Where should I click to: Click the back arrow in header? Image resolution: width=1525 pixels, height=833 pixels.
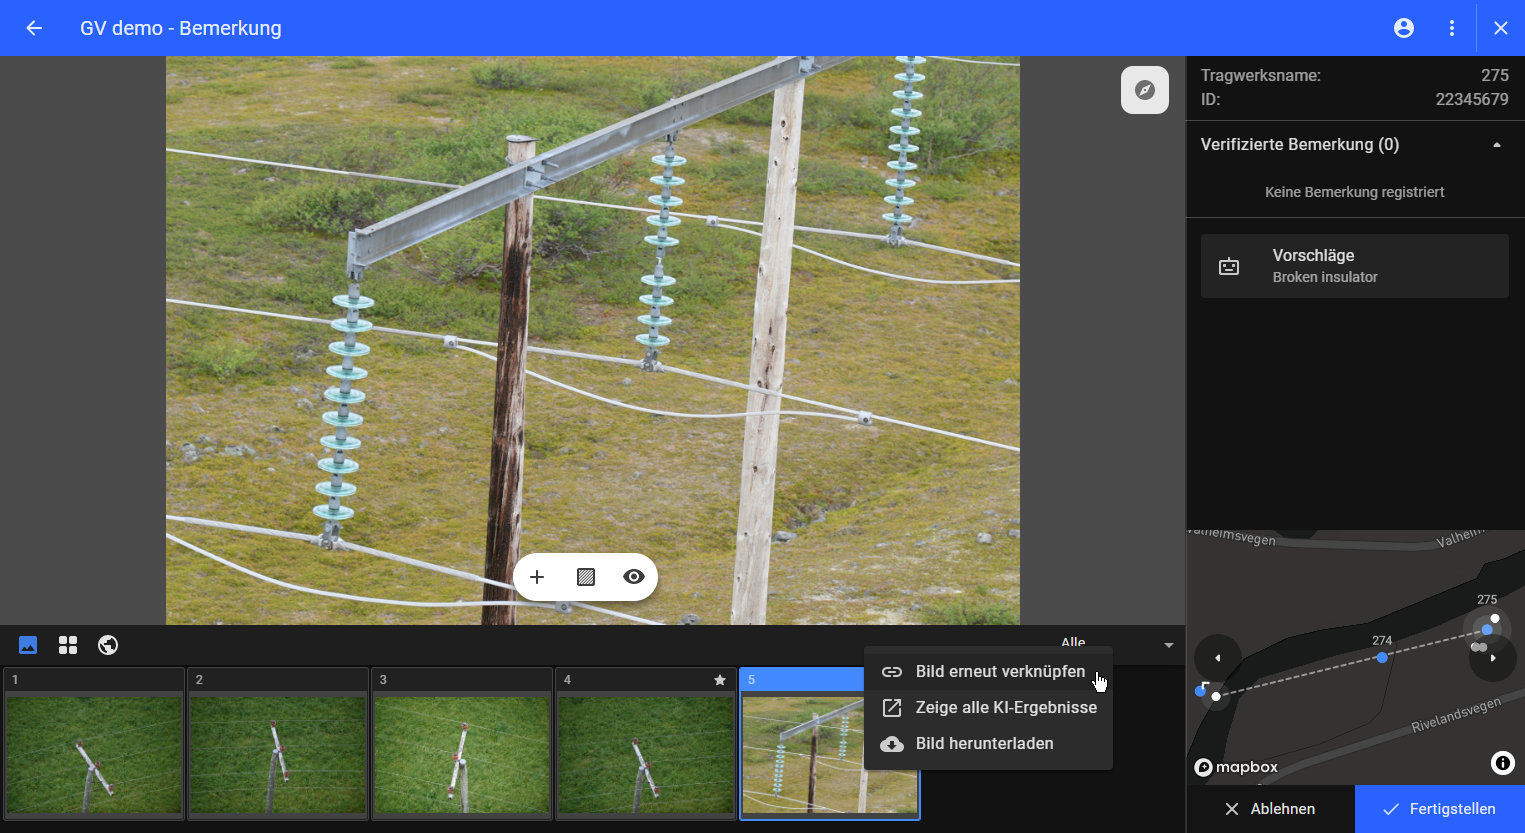click(x=34, y=28)
